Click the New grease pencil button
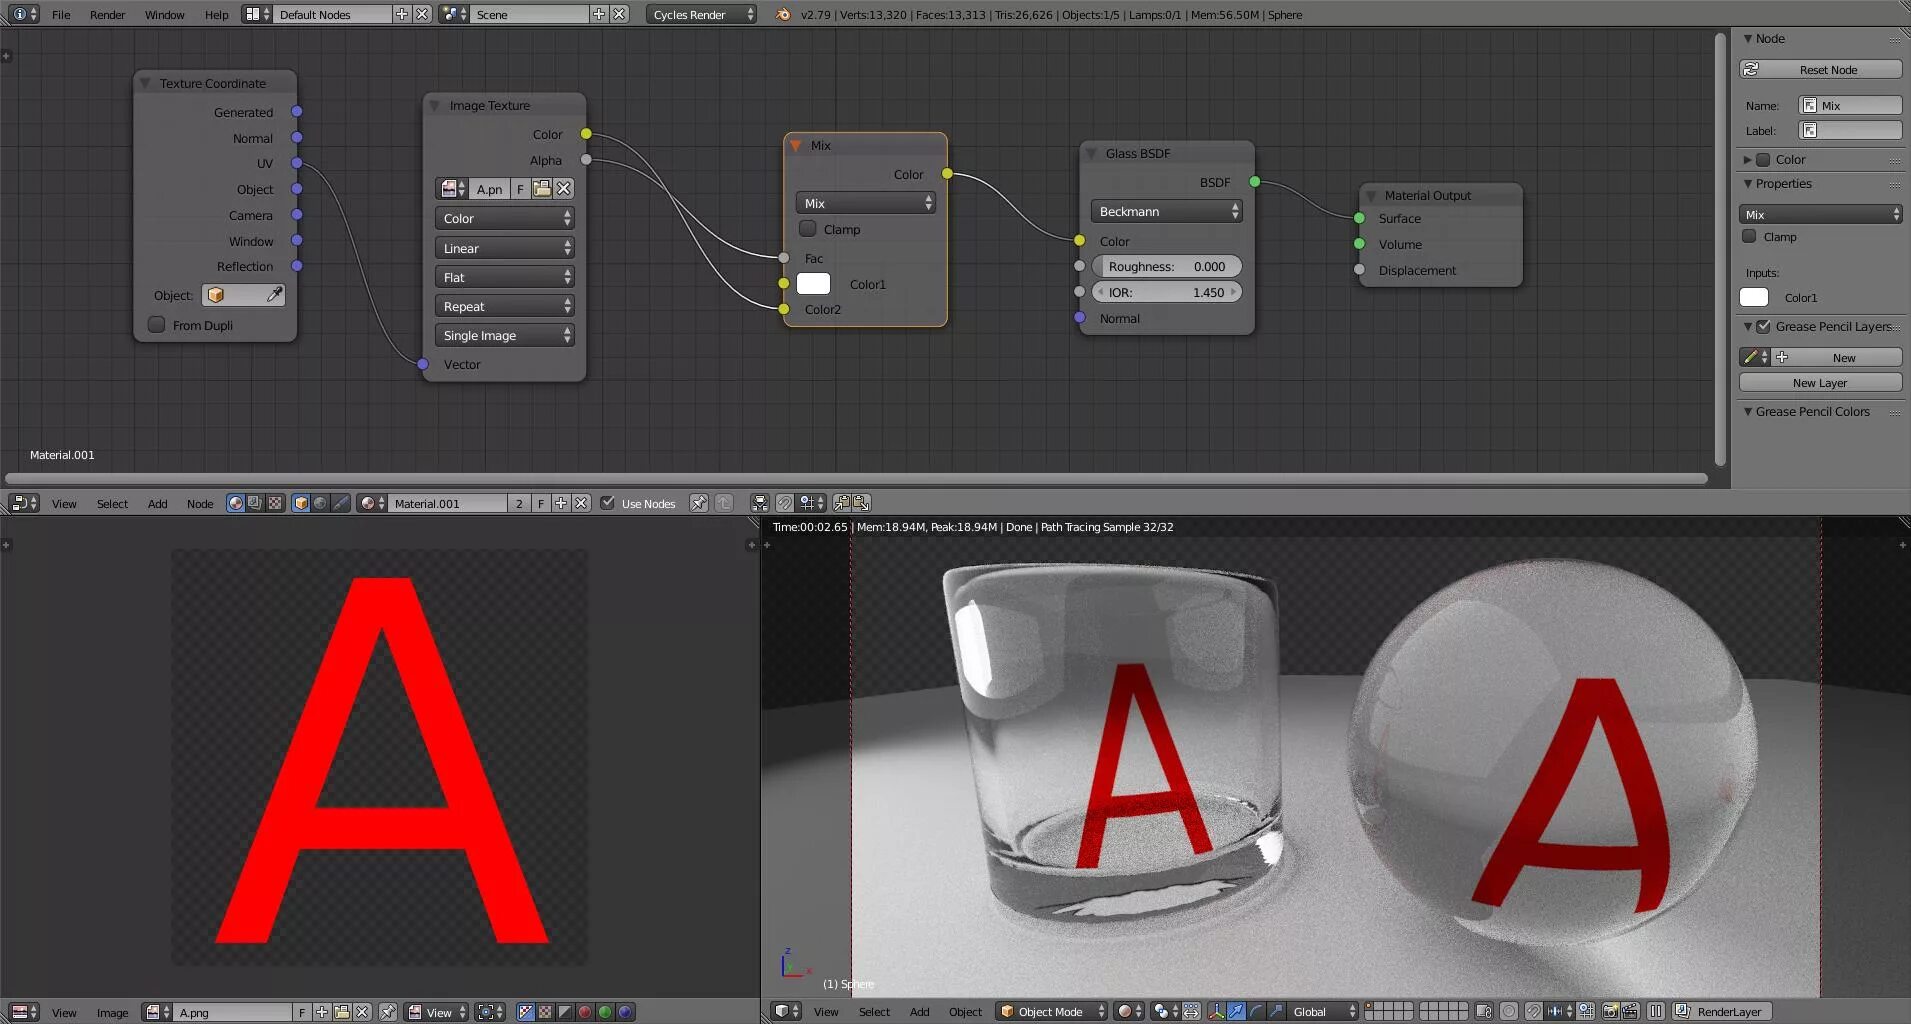1911x1024 pixels. coord(1838,357)
